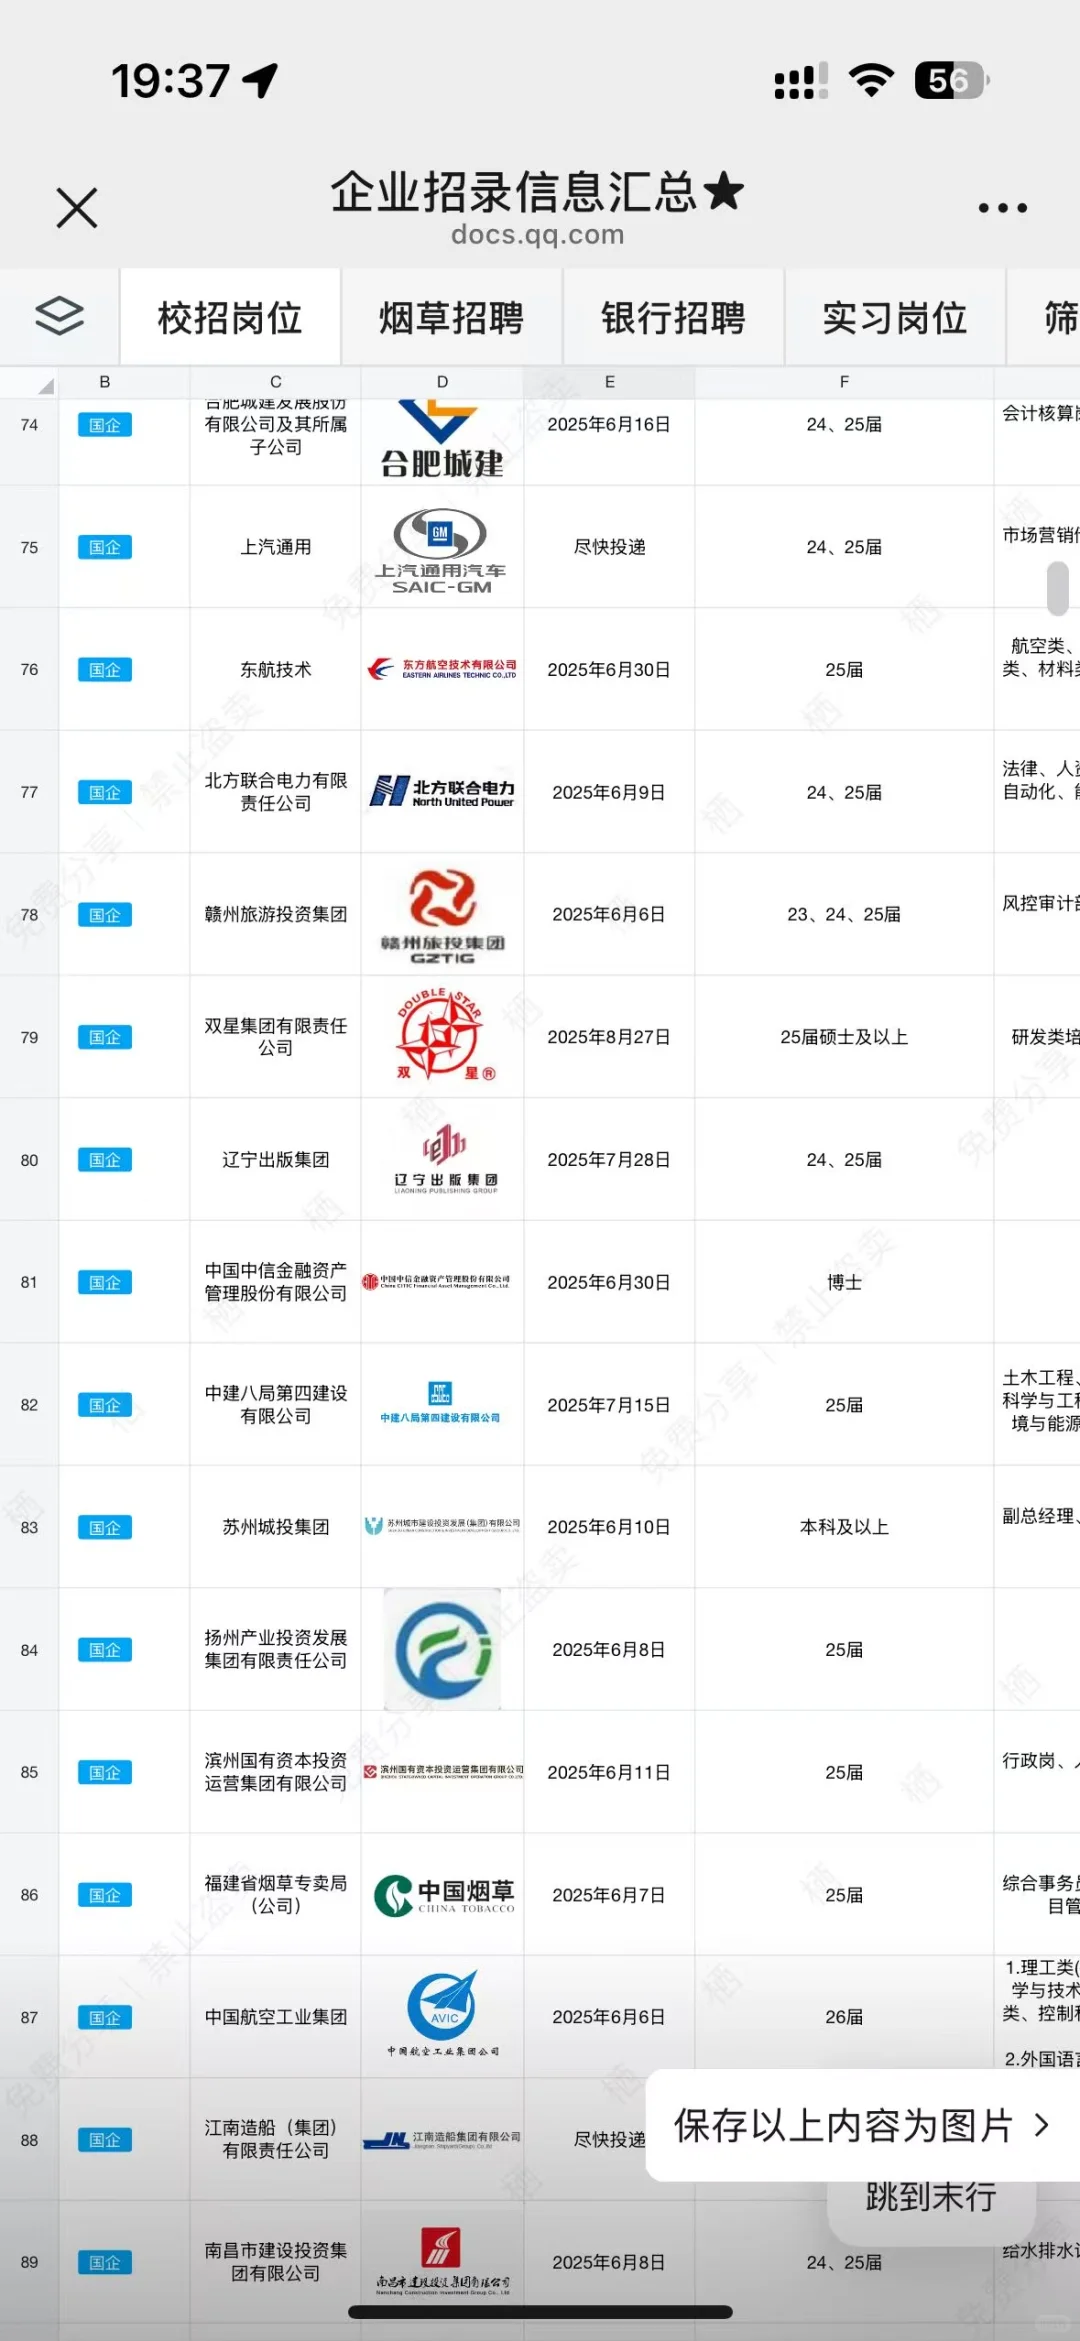Select the column E header
The image size is (1080, 2341).
click(609, 382)
